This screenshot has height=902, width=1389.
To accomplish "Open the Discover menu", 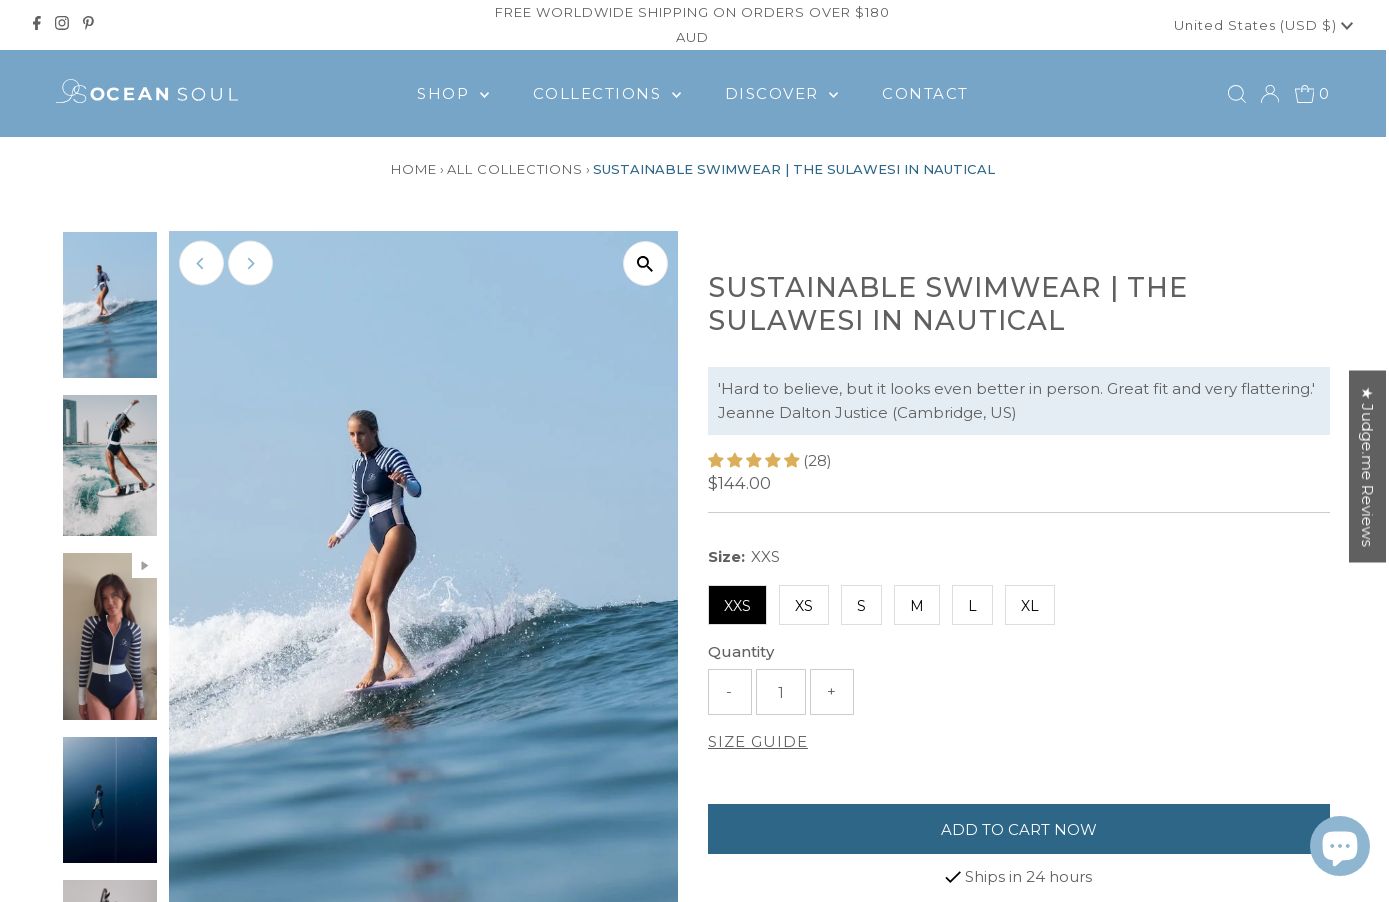I will pyautogui.click(x=781, y=94).
